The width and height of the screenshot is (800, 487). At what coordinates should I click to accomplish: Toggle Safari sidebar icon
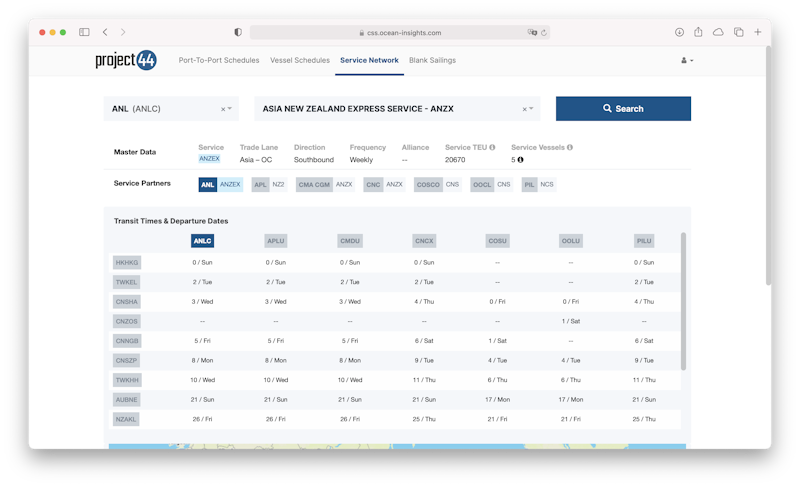click(84, 32)
